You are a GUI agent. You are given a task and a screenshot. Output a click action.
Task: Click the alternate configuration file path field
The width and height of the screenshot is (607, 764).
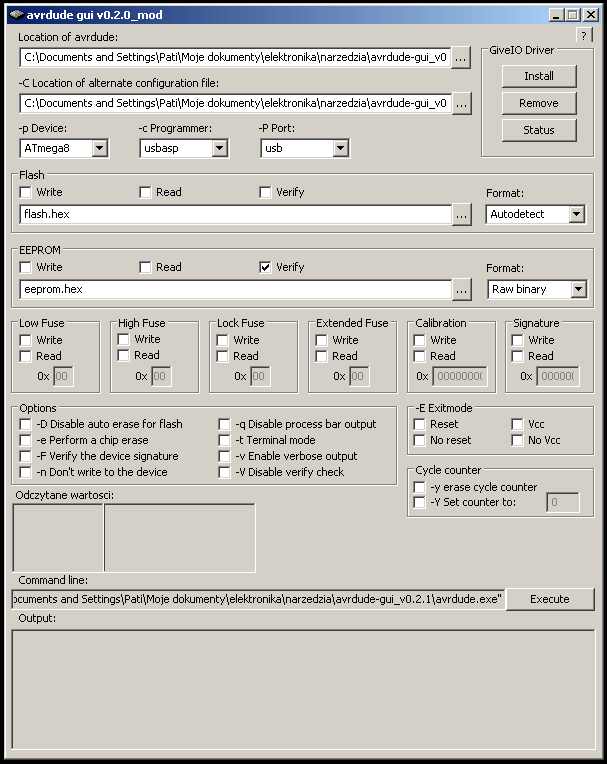click(x=235, y=103)
